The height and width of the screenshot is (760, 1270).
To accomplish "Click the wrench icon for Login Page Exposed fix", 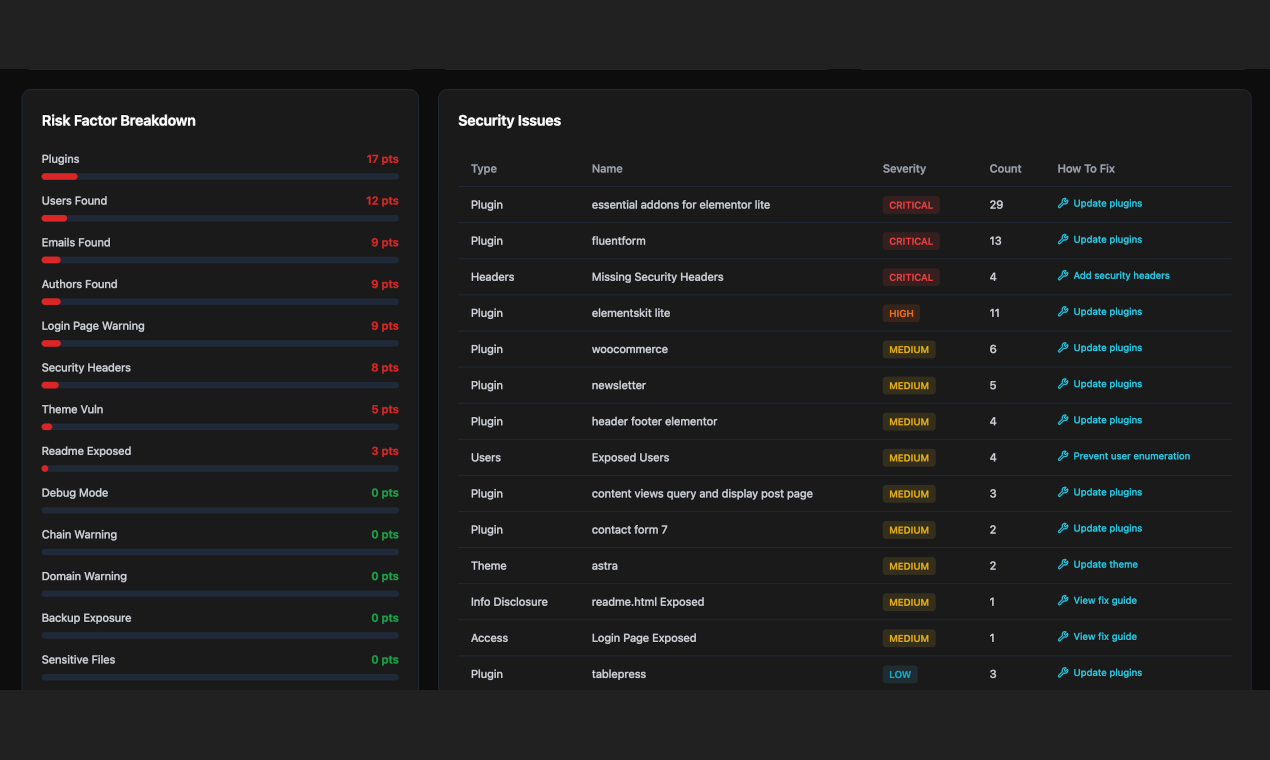I will (1062, 636).
